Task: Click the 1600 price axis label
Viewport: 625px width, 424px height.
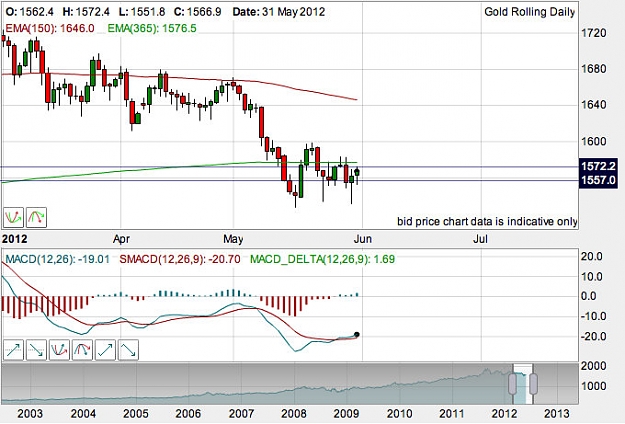Action: coord(594,141)
